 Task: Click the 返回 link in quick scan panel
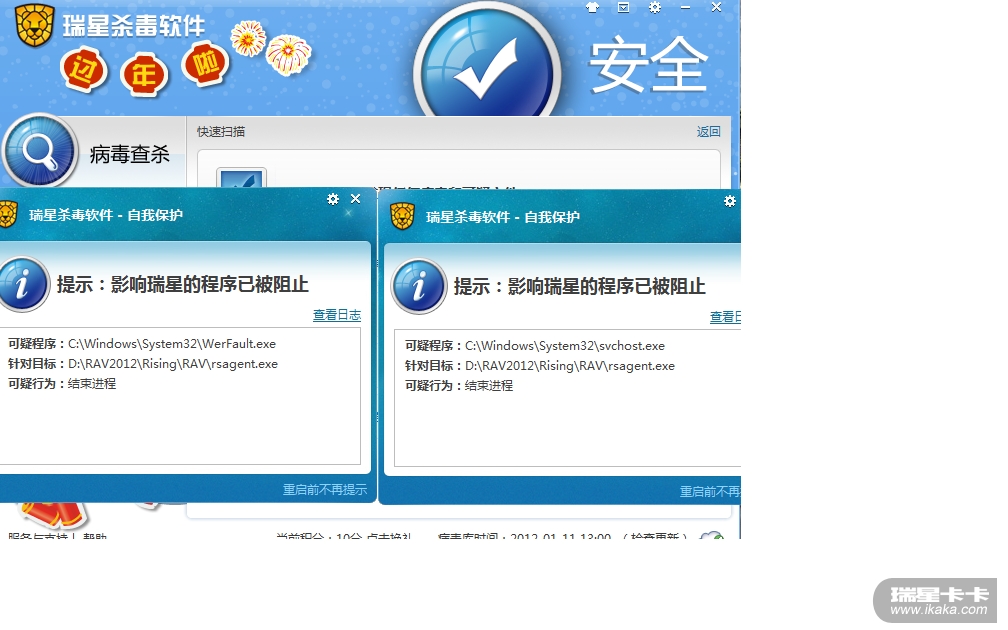point(708,132)
